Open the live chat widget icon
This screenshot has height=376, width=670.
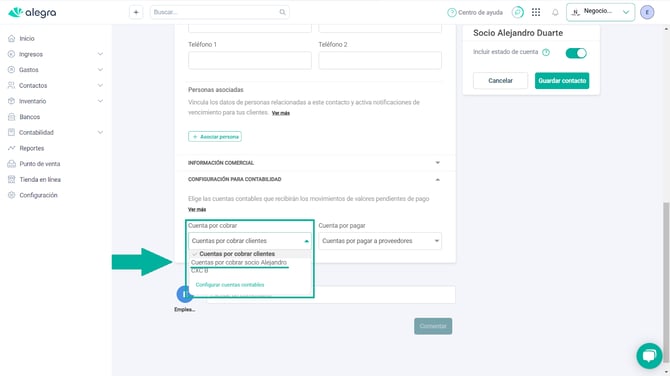[649, 355]
